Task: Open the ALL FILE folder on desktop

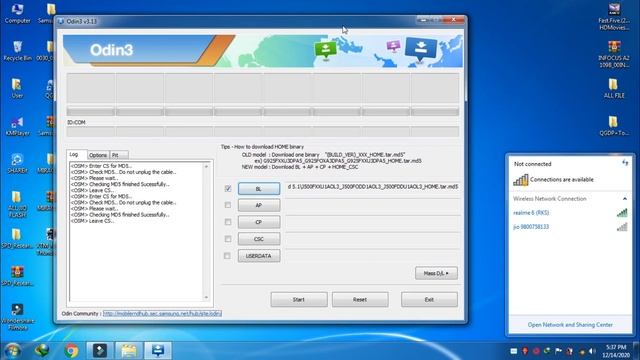Action: pyautogui.click(x=614, y=88)
